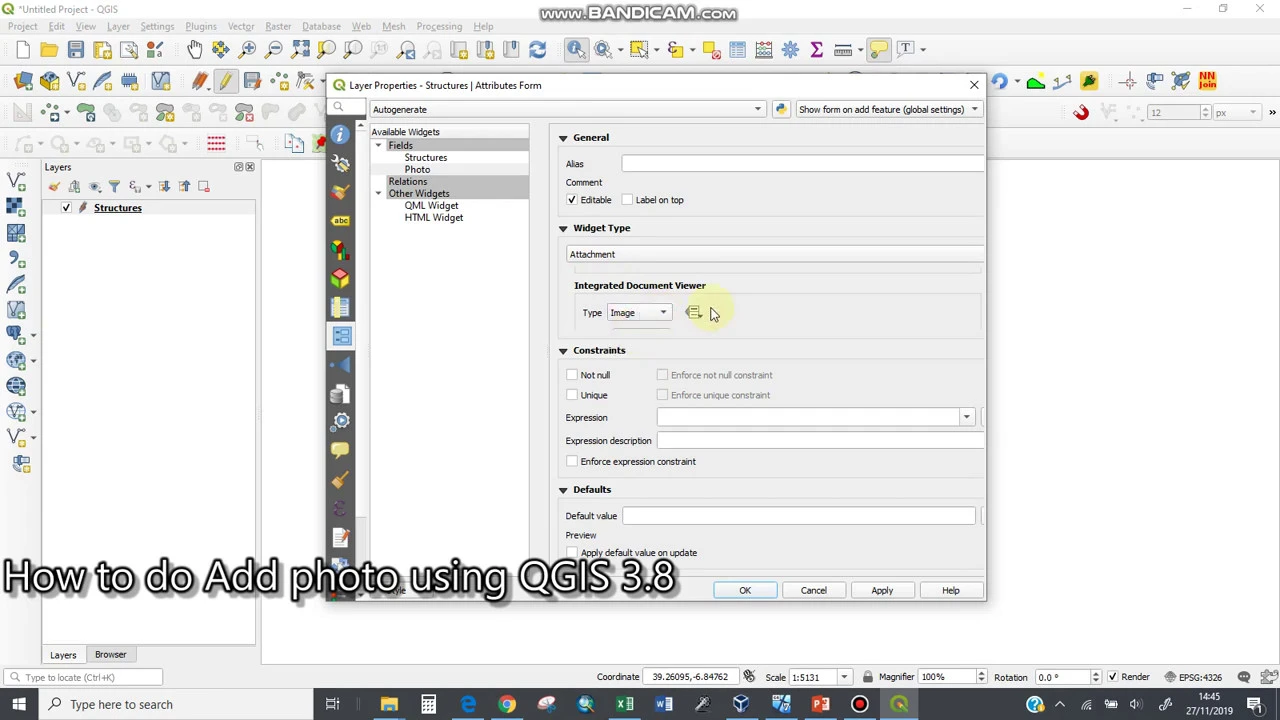The width and height of the screenshot is (1280, 720).
Task: Check the Unique constraint
Action: pos(572,395)
